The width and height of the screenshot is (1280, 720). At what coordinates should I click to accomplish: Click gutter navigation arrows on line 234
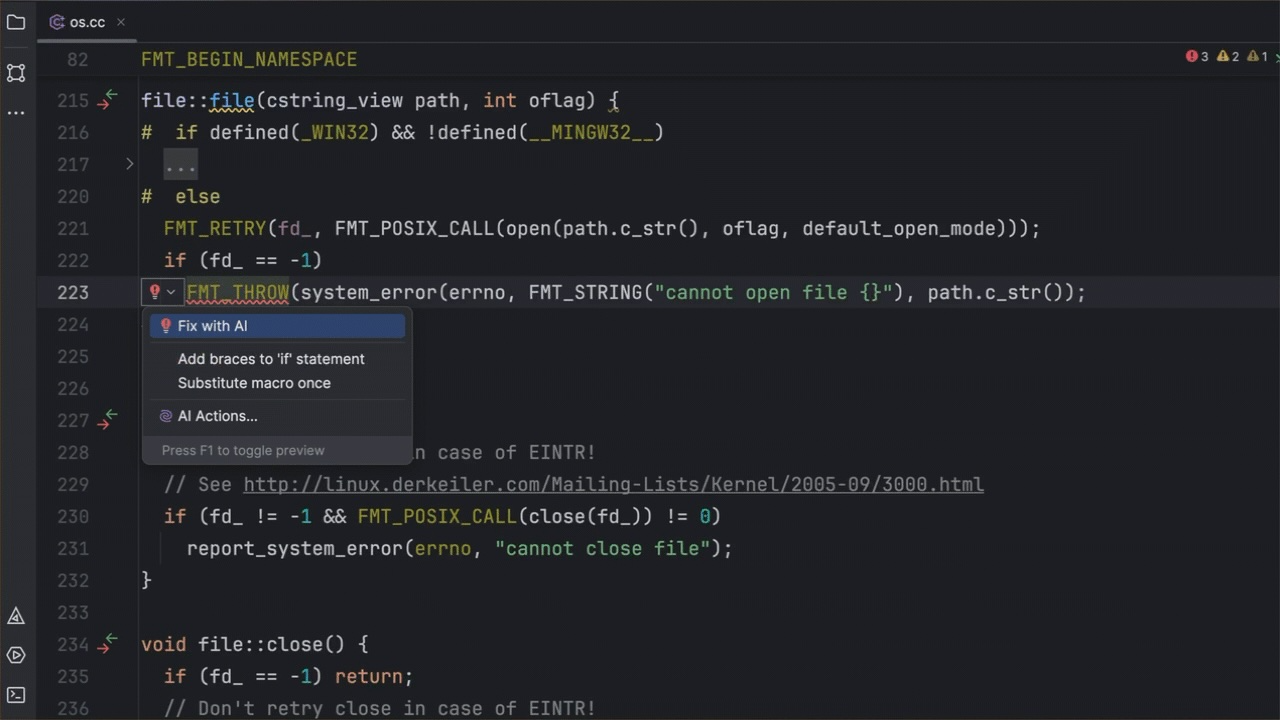coord(107,644)
